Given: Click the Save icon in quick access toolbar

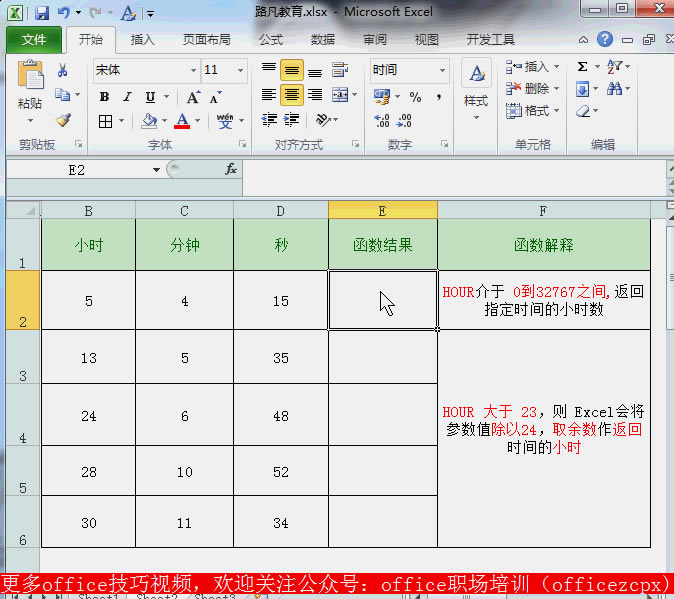Looking at the screenshot, I should (x=42, y=14).
